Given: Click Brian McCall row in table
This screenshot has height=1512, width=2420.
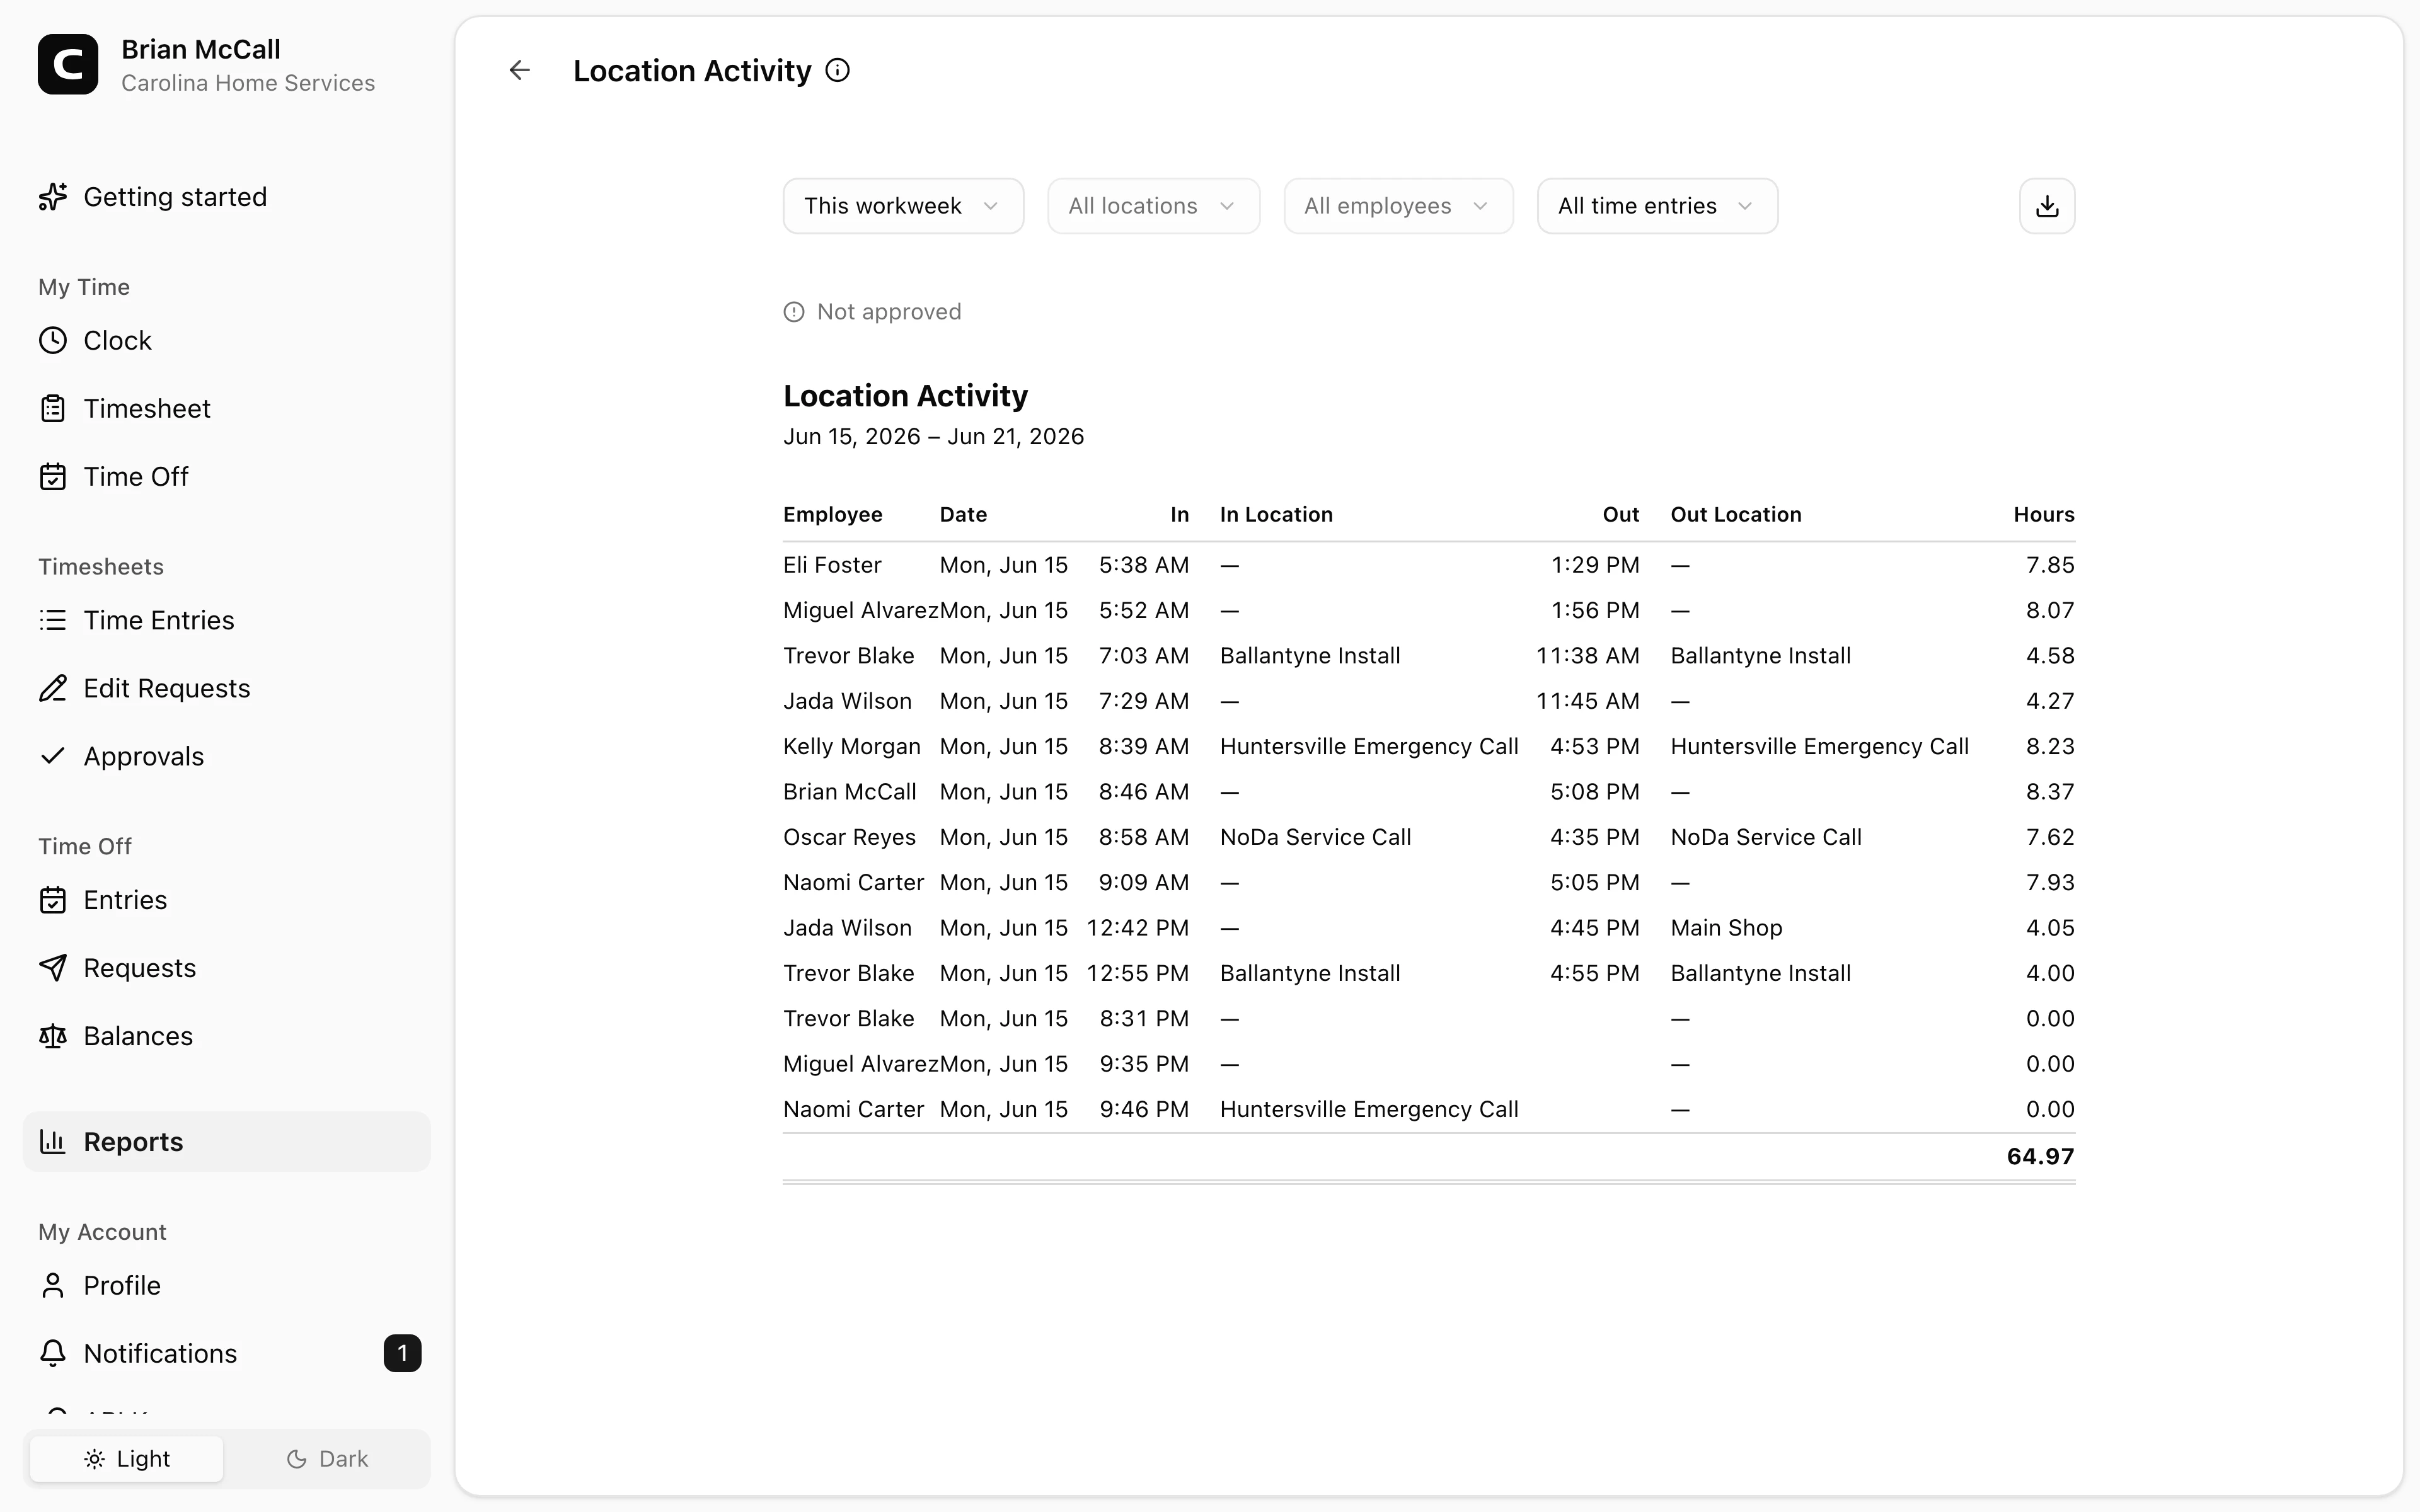Looking at the screenshot, I should coord(1429,792).
